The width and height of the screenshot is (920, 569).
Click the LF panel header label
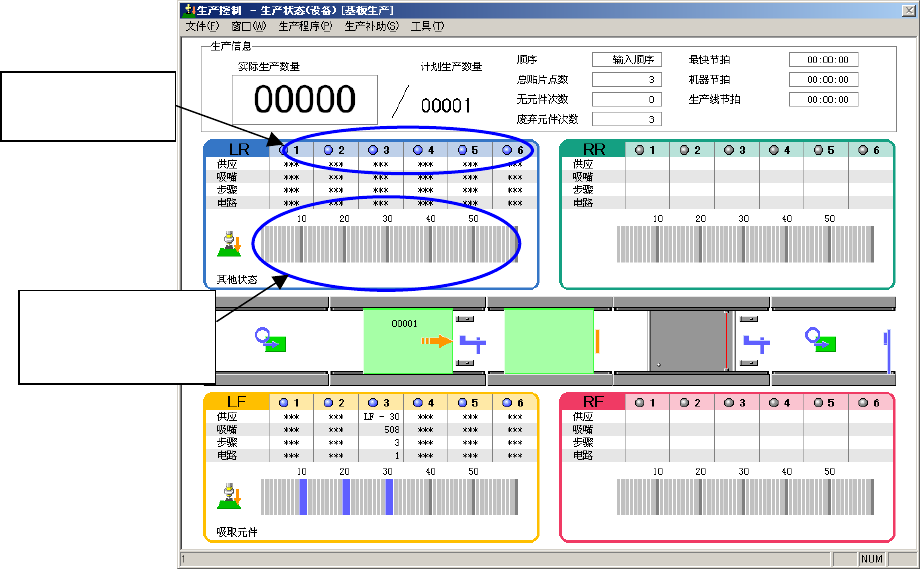(x=236, y=402)
